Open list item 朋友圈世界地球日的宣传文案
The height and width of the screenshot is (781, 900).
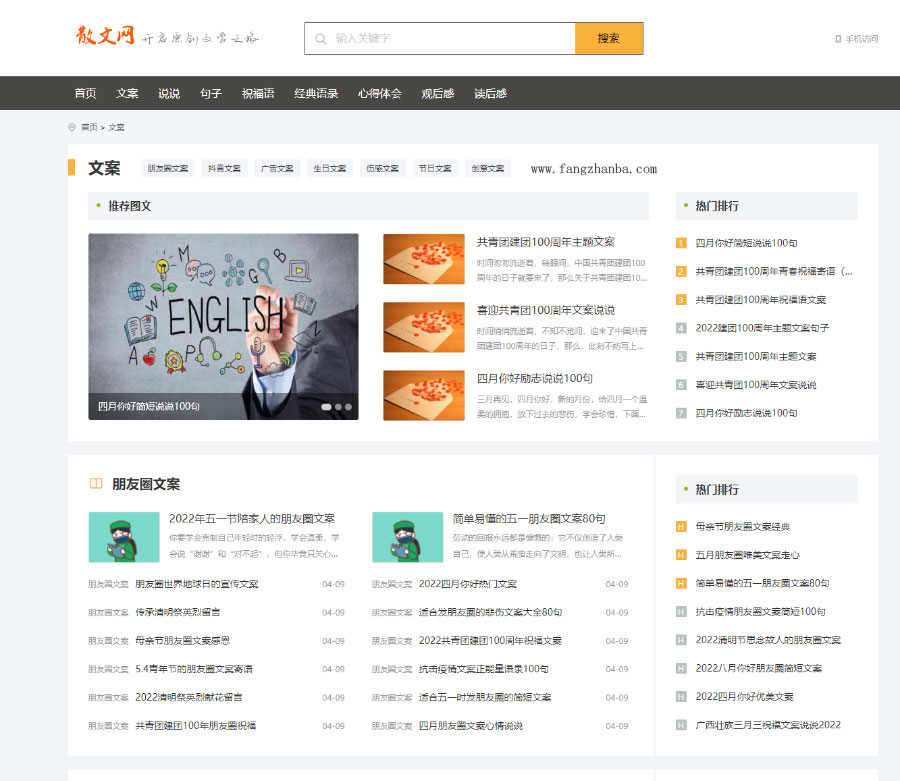coord(197,584)
